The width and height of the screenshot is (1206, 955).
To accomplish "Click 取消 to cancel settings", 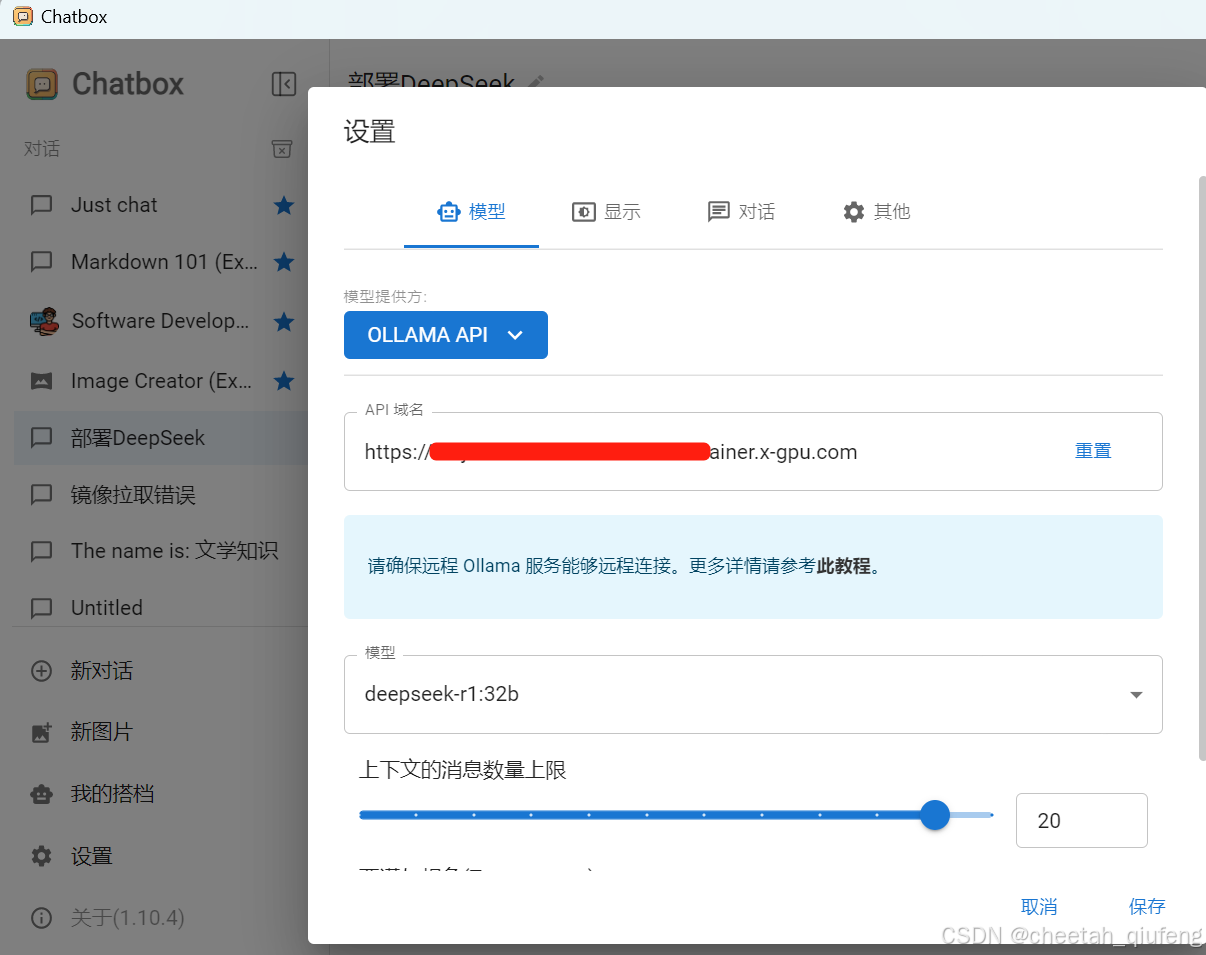I will (x=1039, y=906).
